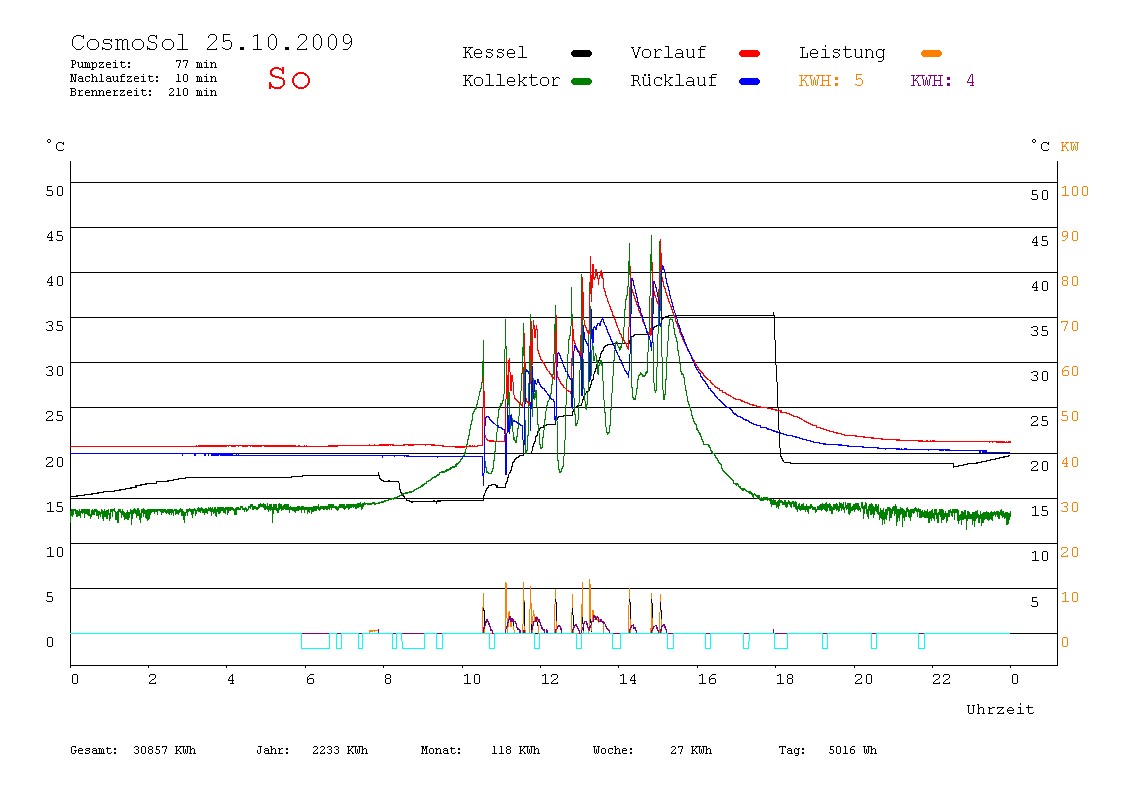The width and height of the screenshot is (1148, 812).
Task: Click the '30857 KWh' total value
Action: pos(165,750)
